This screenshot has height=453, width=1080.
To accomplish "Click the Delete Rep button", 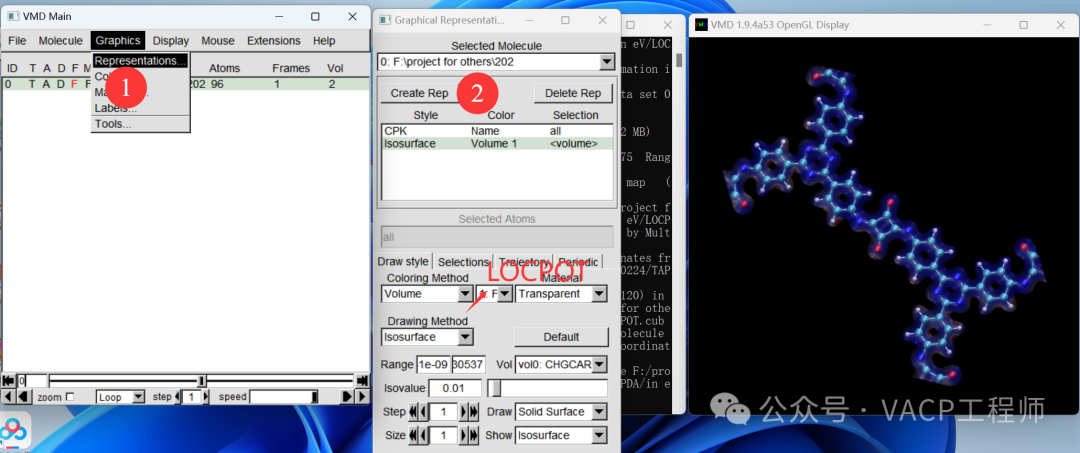I will tap(573, 93).
